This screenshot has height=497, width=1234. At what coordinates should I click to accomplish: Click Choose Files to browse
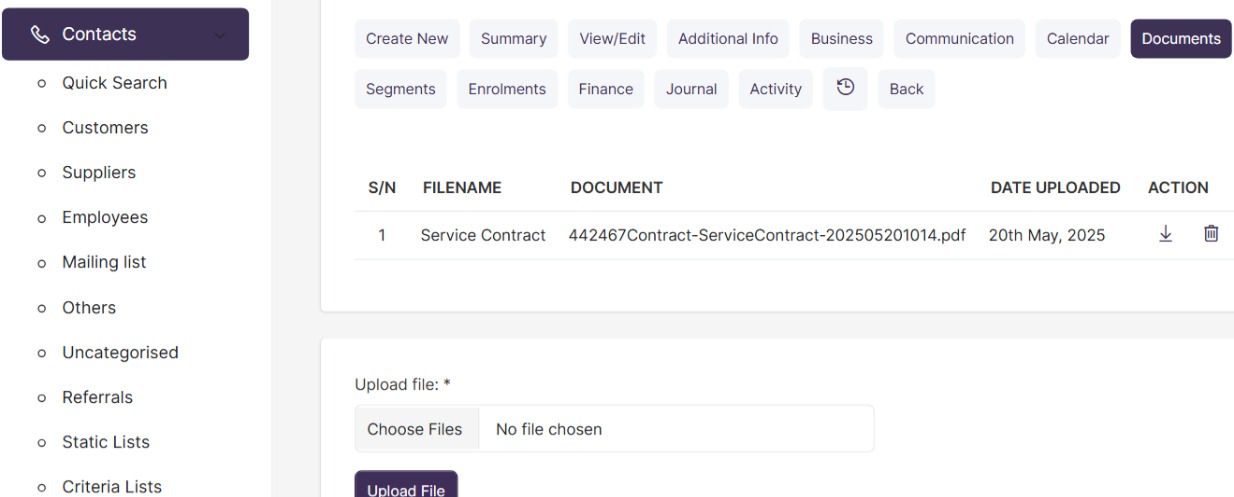pyautogui.click(x=415, y=429)
